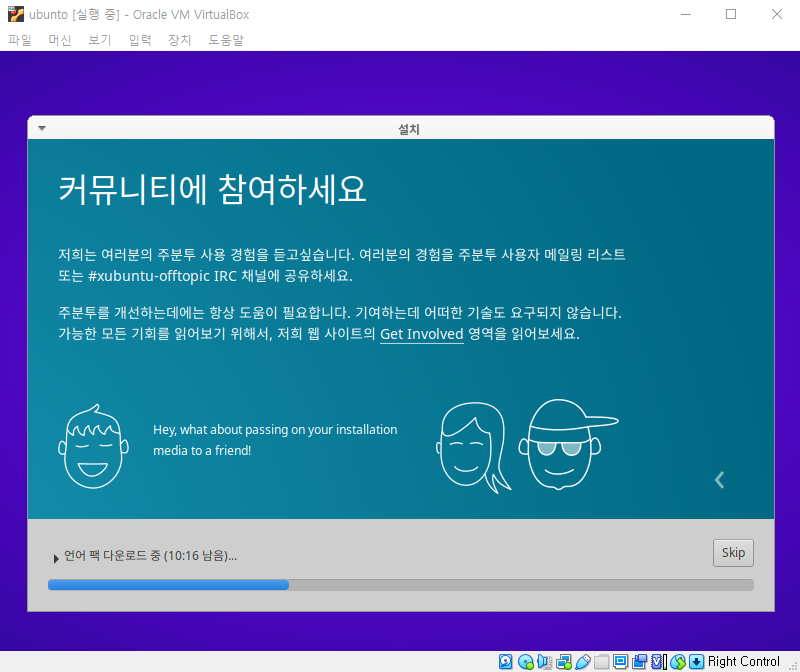Click the keyboard capture arrow icon
This screenshot has height=672, width=800.
[x=696, y=662]
